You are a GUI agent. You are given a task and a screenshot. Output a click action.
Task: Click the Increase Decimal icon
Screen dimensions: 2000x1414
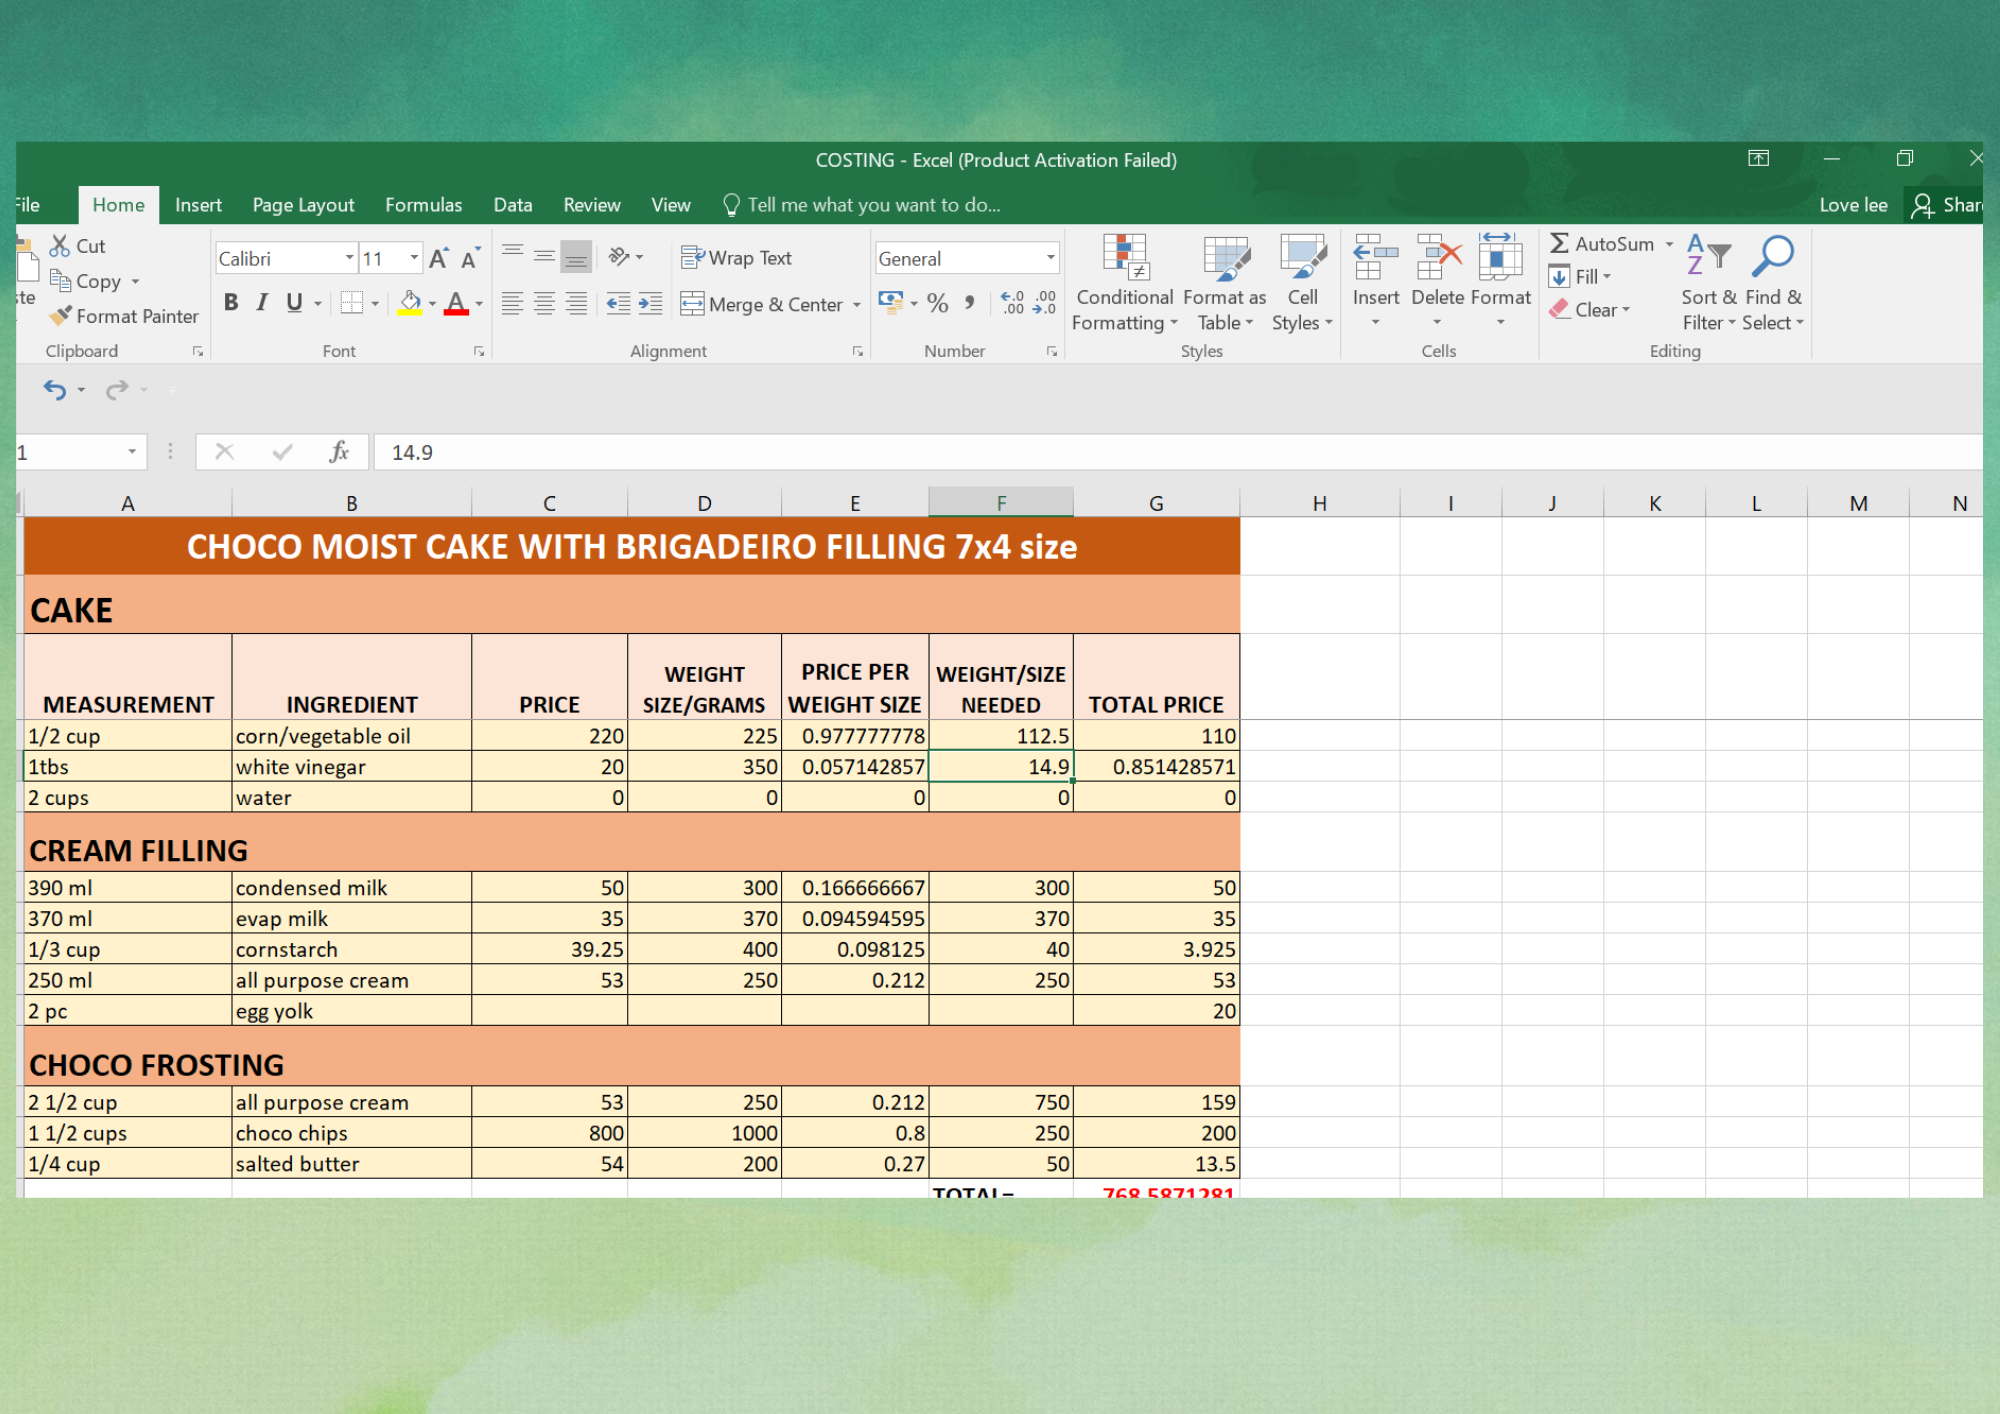pyautogui.click(x=1012, y=304)
